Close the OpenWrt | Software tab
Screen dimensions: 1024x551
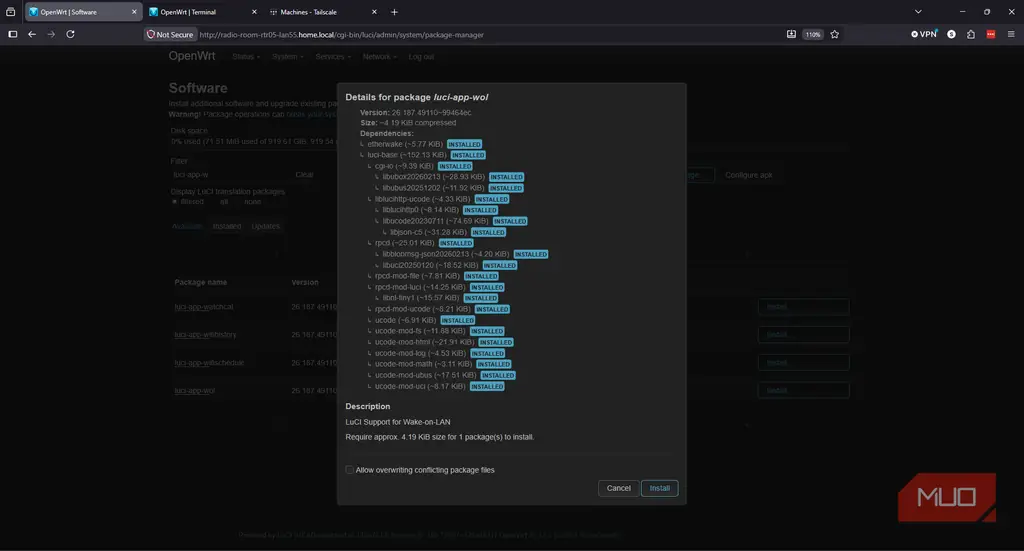(134, 12)
